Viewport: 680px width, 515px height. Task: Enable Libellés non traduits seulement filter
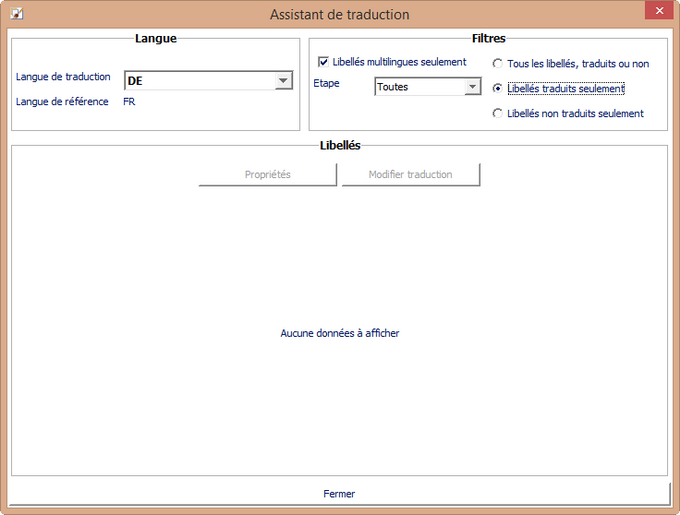tap(498, 114)
